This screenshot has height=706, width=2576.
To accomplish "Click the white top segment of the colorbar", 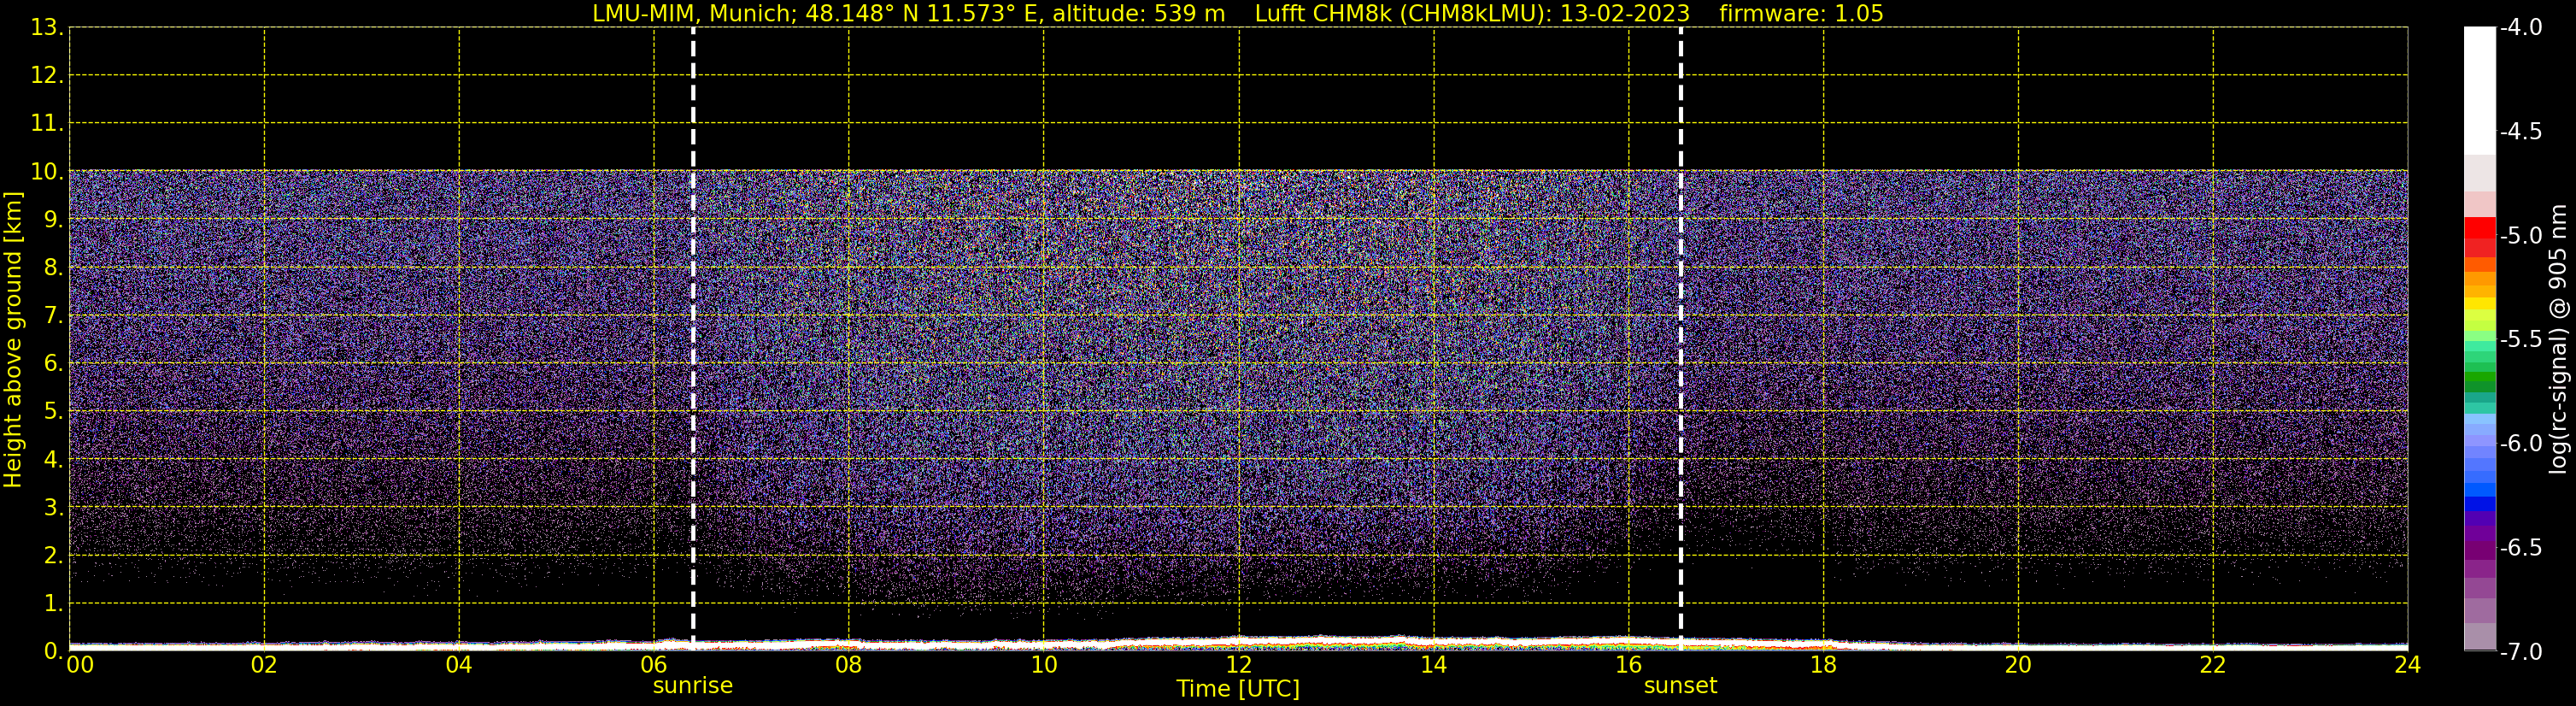I will coord(2480,90).
